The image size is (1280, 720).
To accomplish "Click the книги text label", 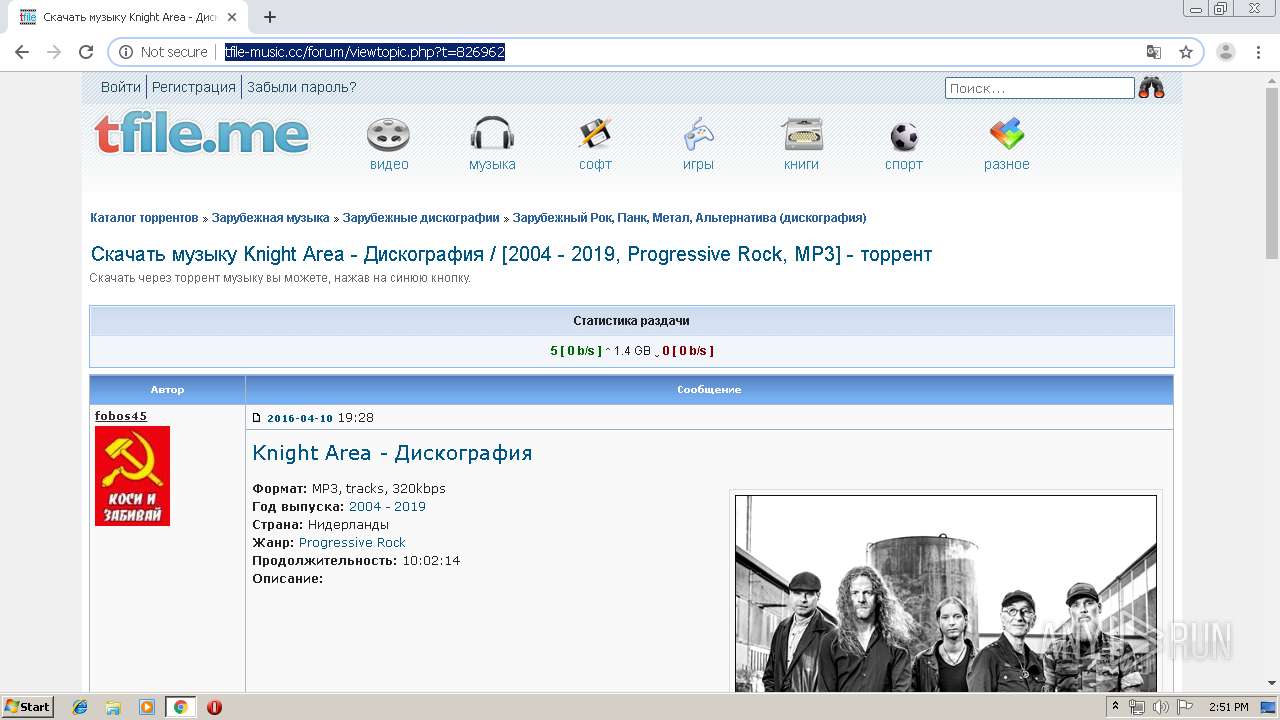I will pyautogui.click(x=801, y=164).
